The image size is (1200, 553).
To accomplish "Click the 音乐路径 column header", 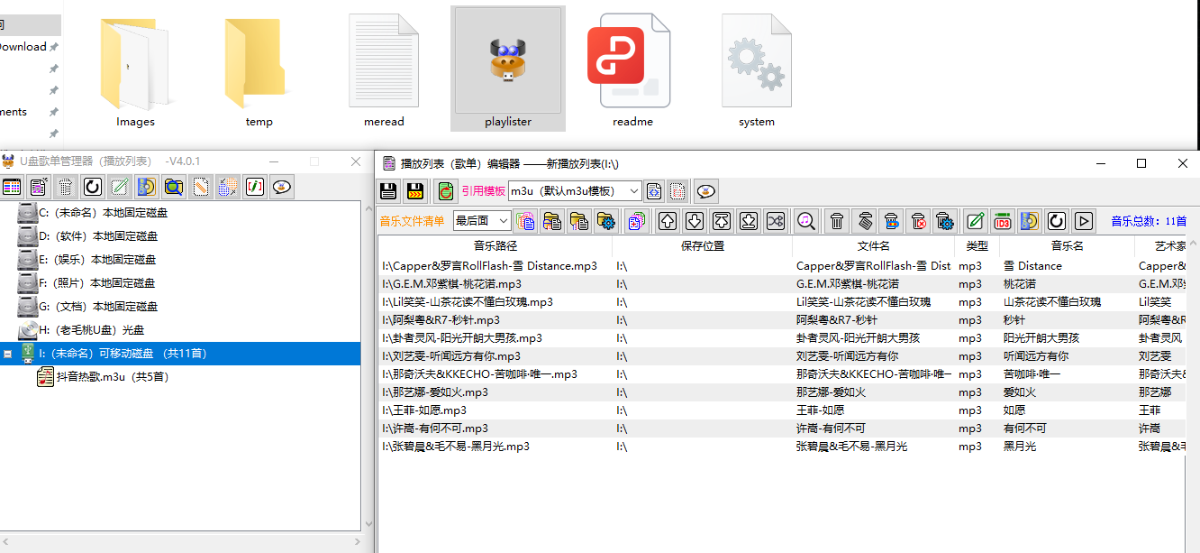I will tap(495, 245).
